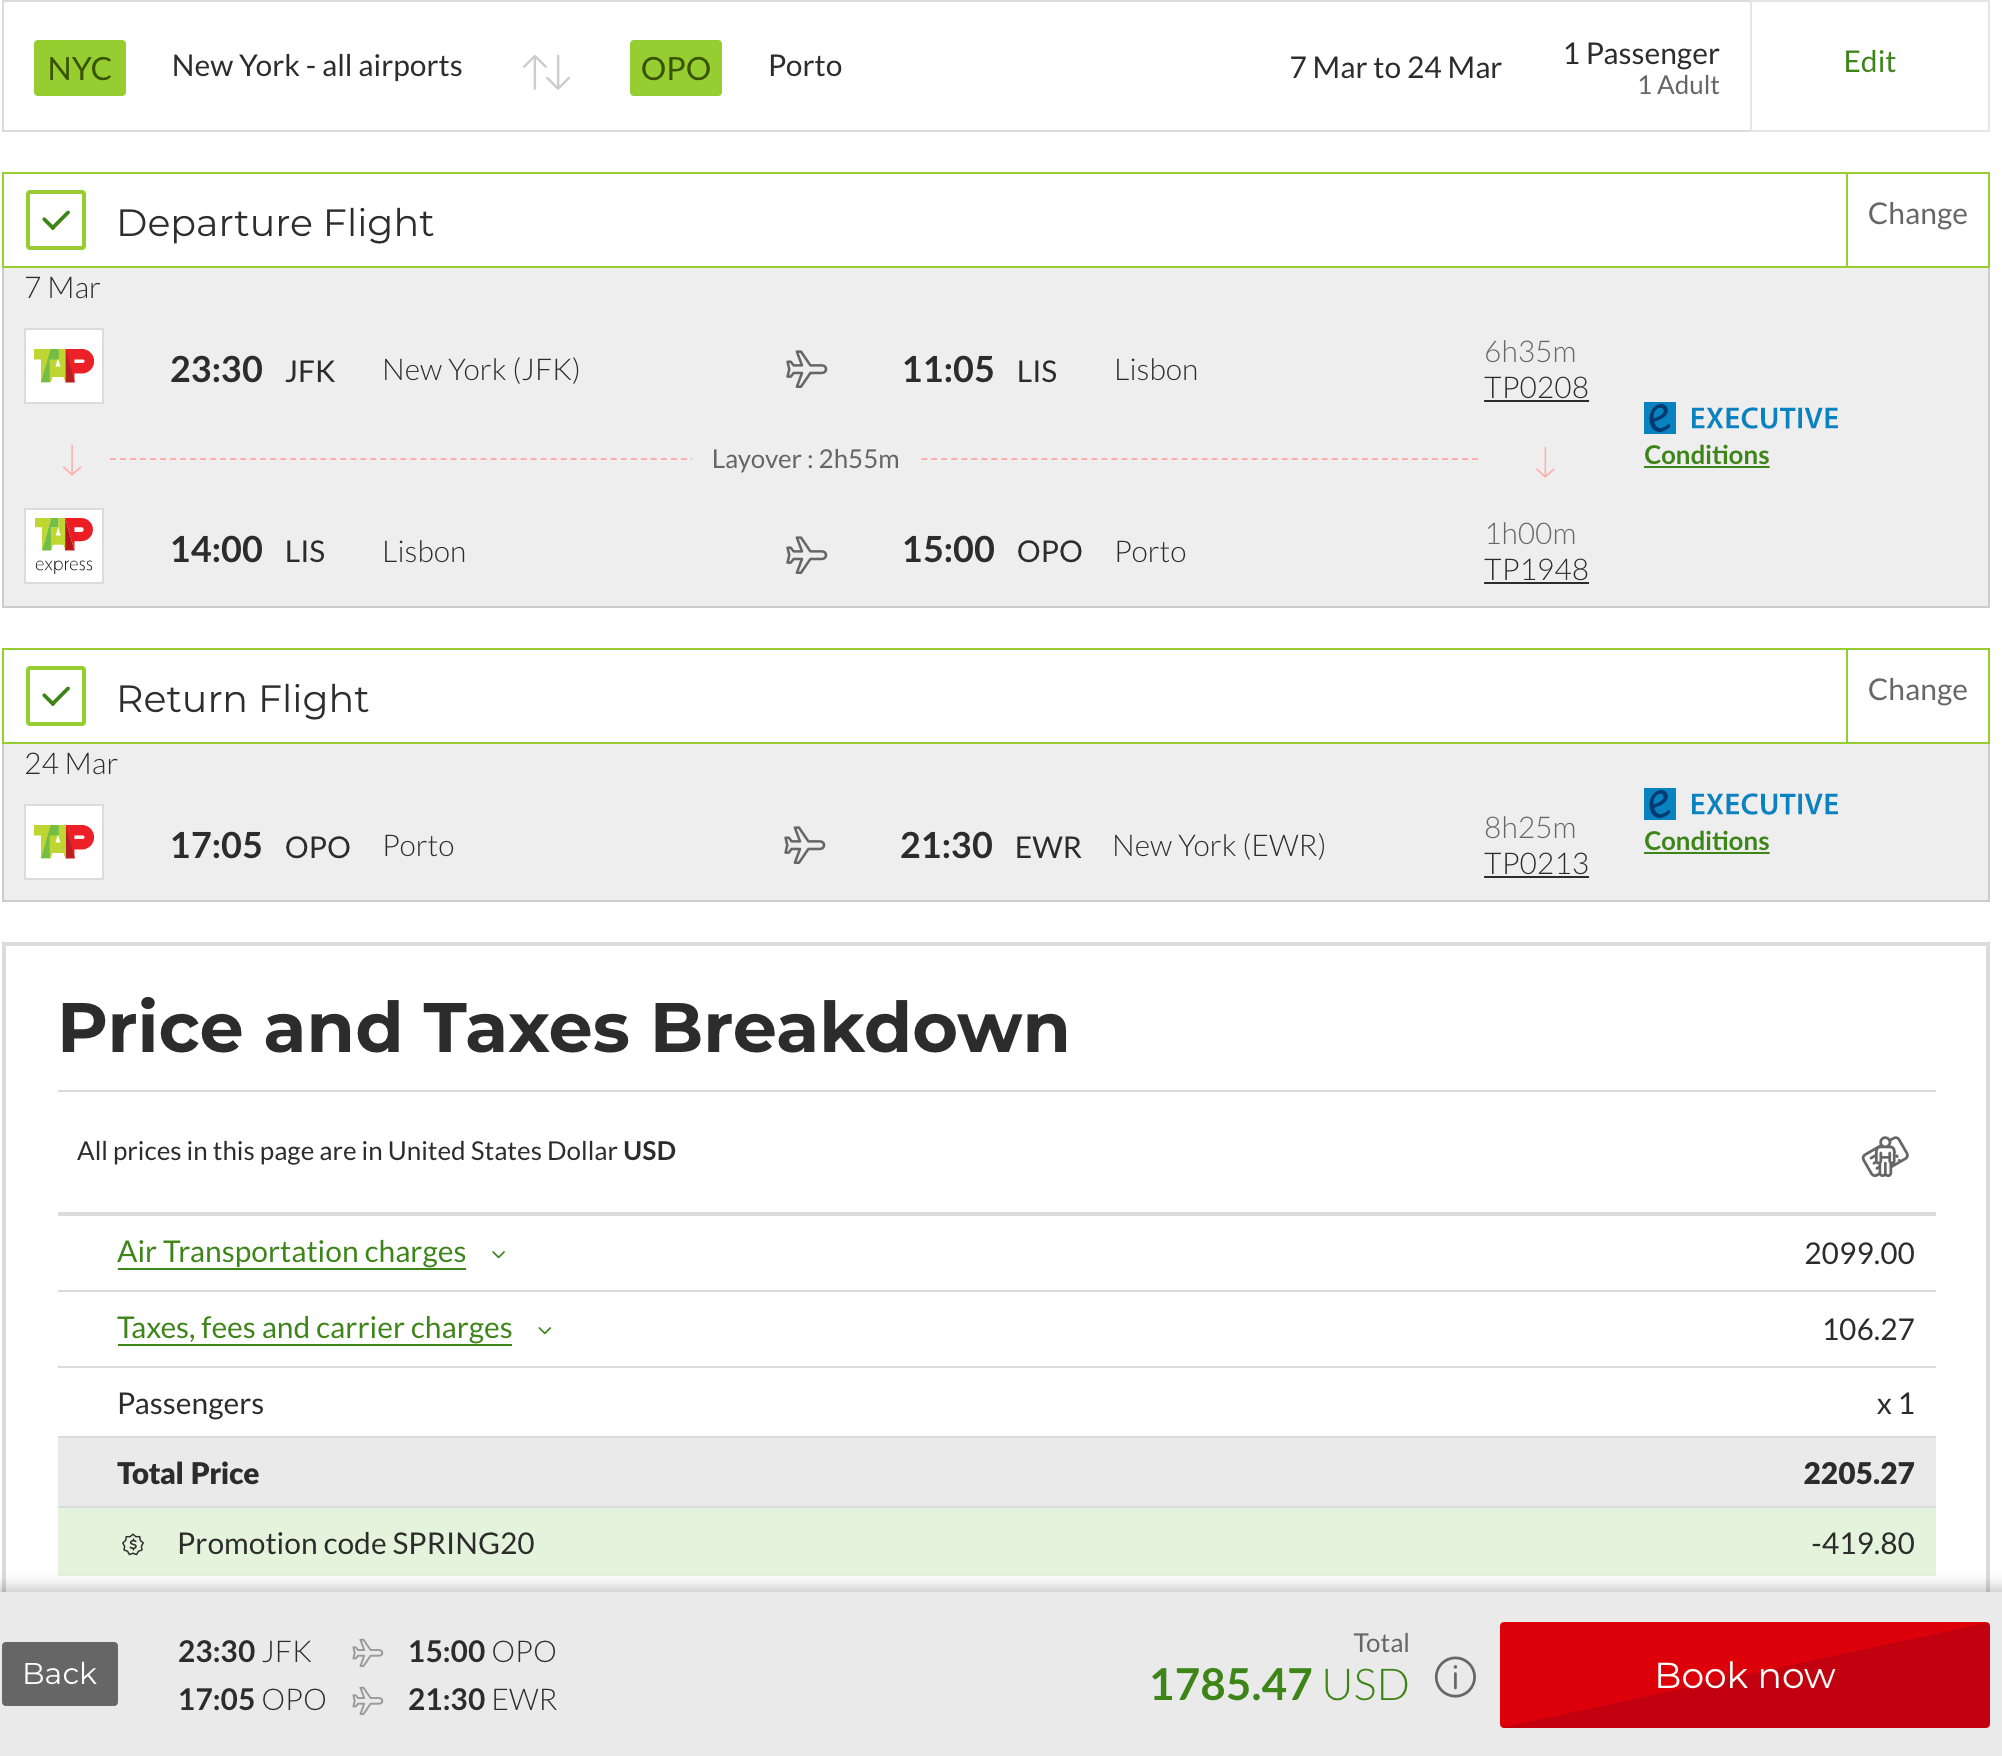Click the Executive class icon on departure
2002x1756 pixels.
pos(1659,417)
